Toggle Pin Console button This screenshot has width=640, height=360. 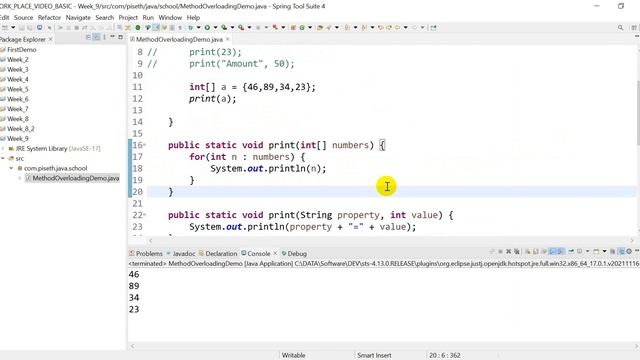point(571,251)
